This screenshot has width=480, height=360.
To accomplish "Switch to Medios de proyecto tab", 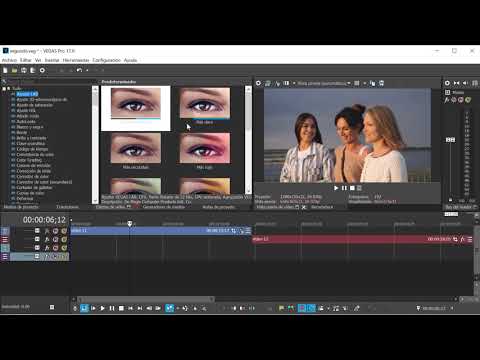I will [21, 207].
